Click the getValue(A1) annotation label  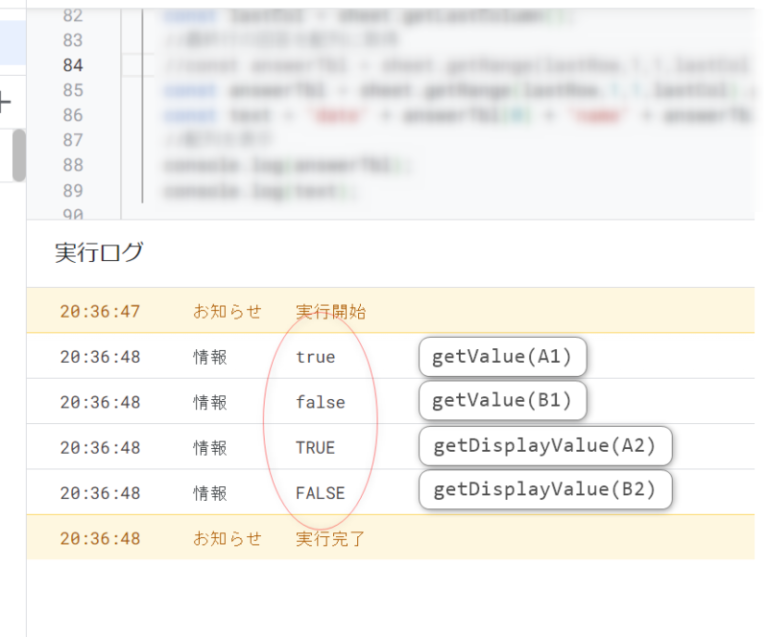[502, 357]
